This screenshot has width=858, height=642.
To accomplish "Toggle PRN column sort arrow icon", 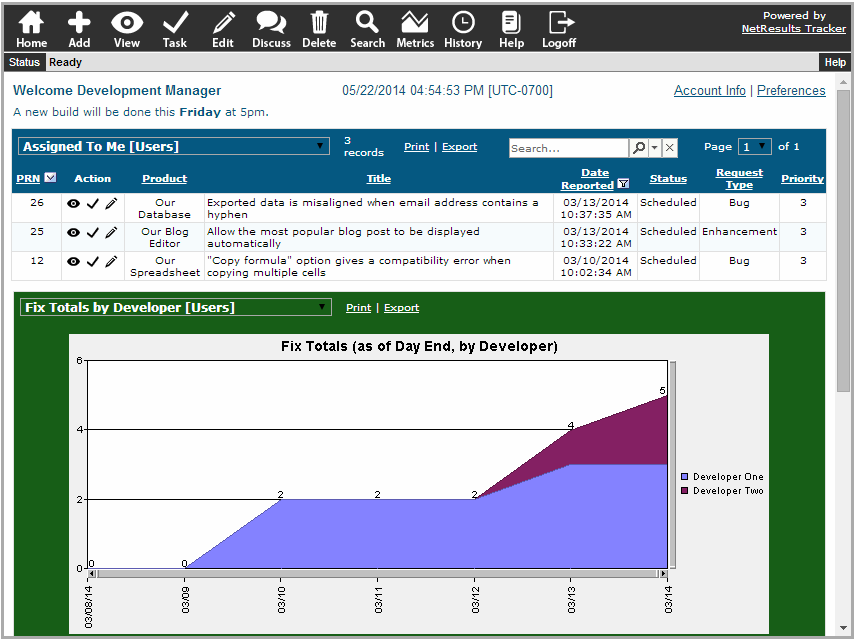I will 50,177.
